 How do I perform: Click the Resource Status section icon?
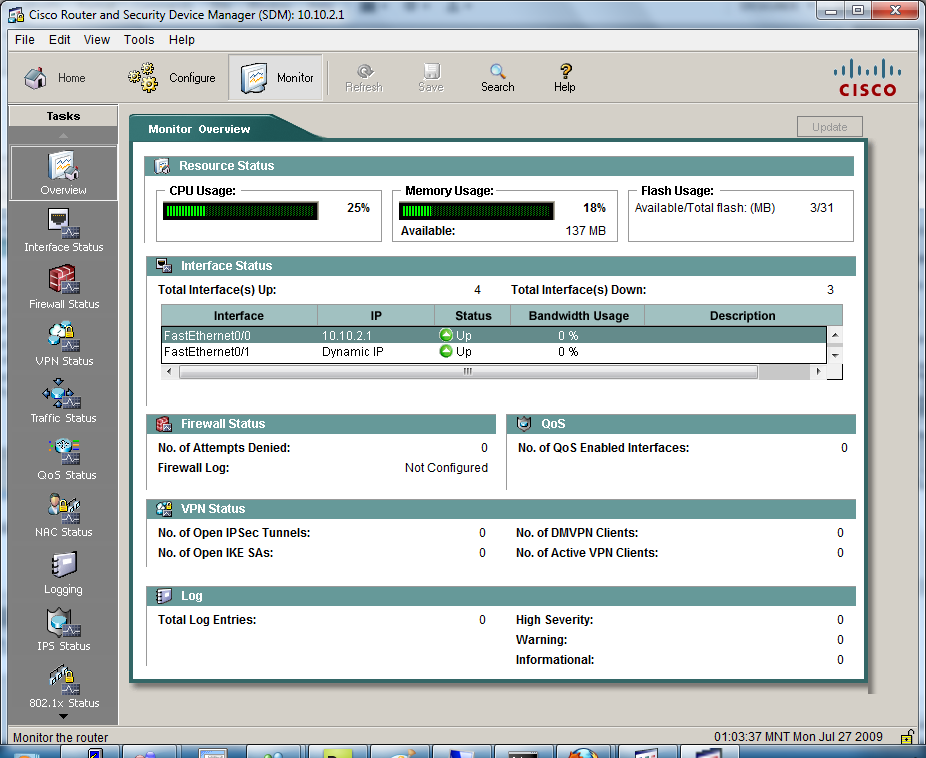tap(162, 166)
